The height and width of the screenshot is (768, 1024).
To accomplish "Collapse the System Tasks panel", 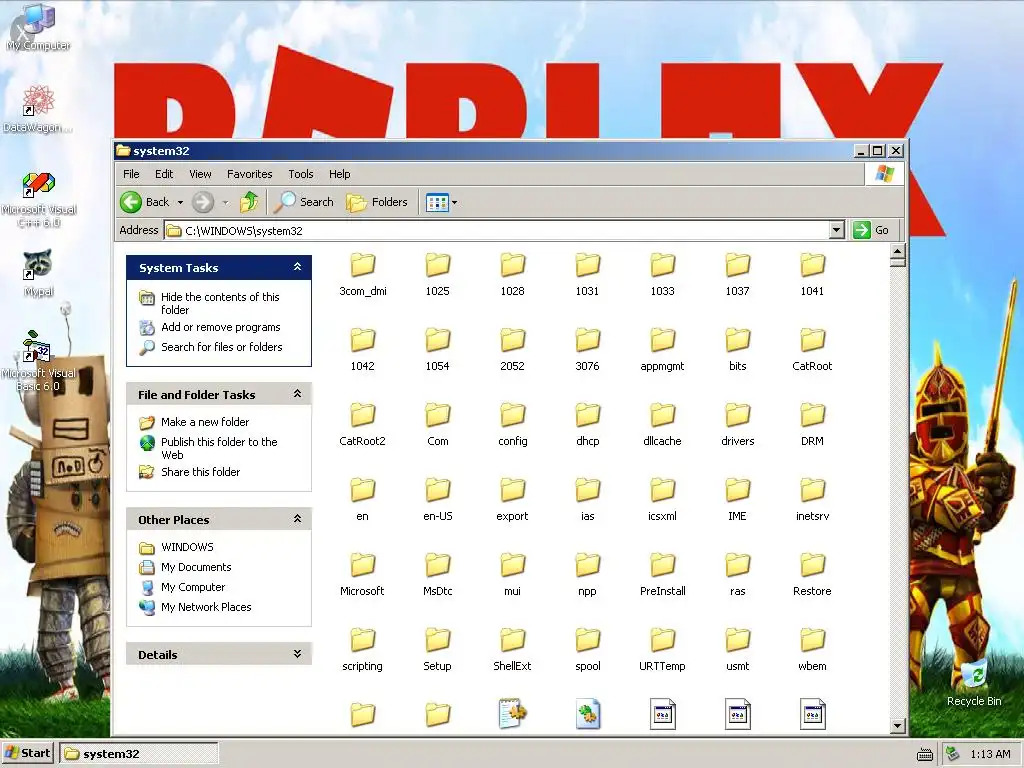I will point(297,267).
